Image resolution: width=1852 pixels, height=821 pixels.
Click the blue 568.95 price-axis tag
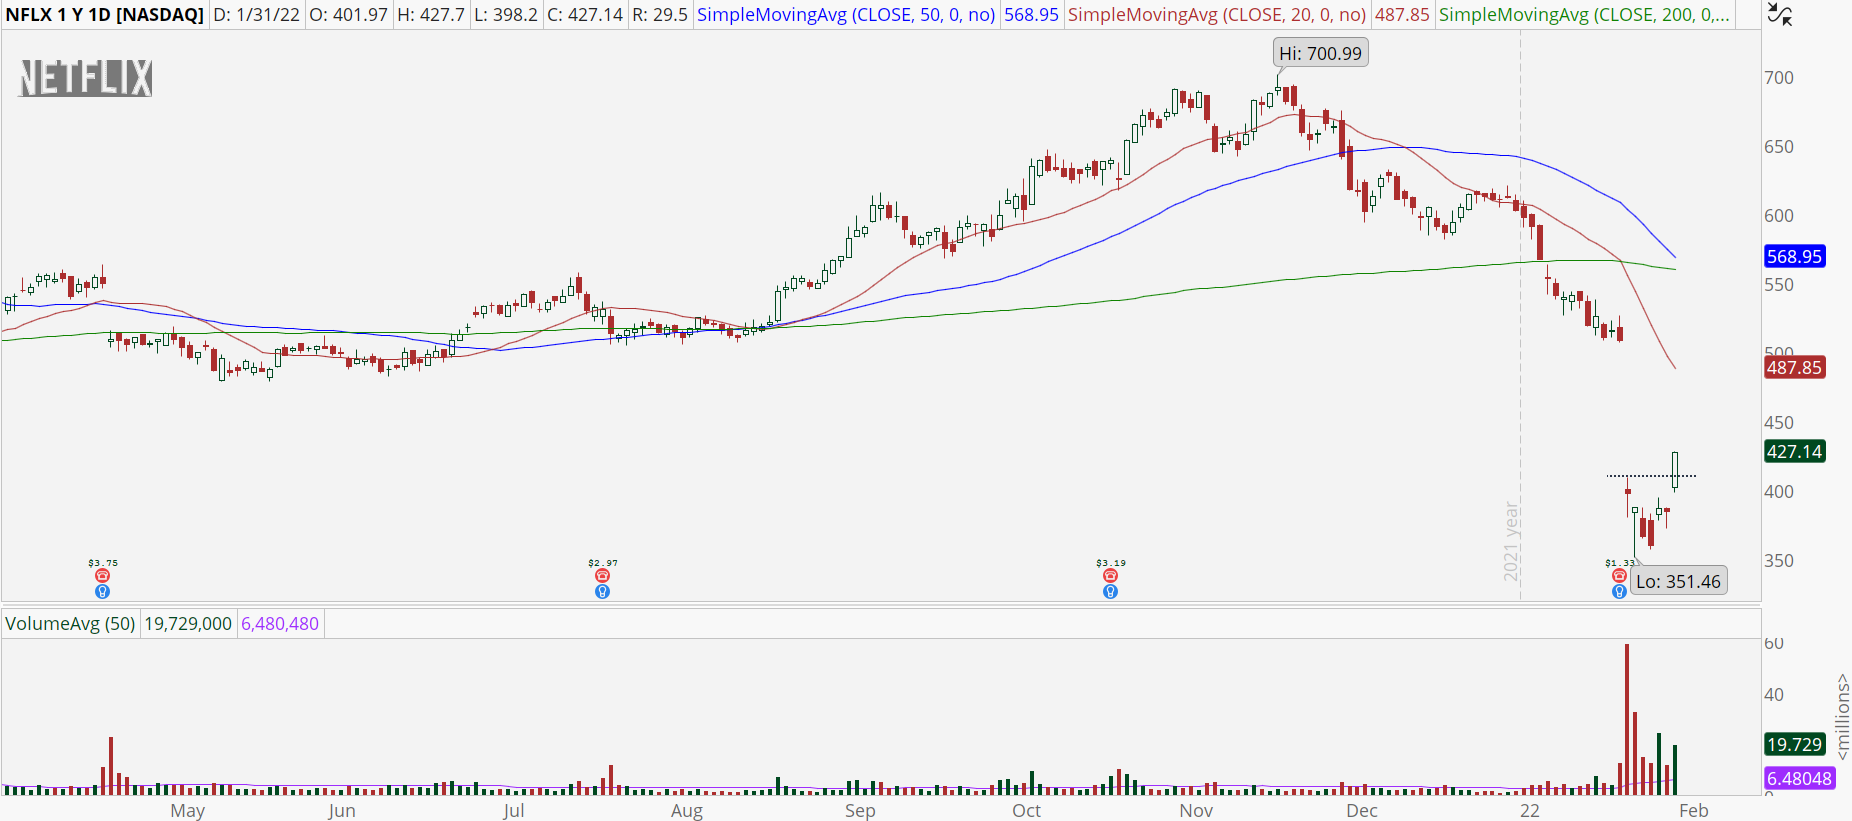coord(1795,256)
